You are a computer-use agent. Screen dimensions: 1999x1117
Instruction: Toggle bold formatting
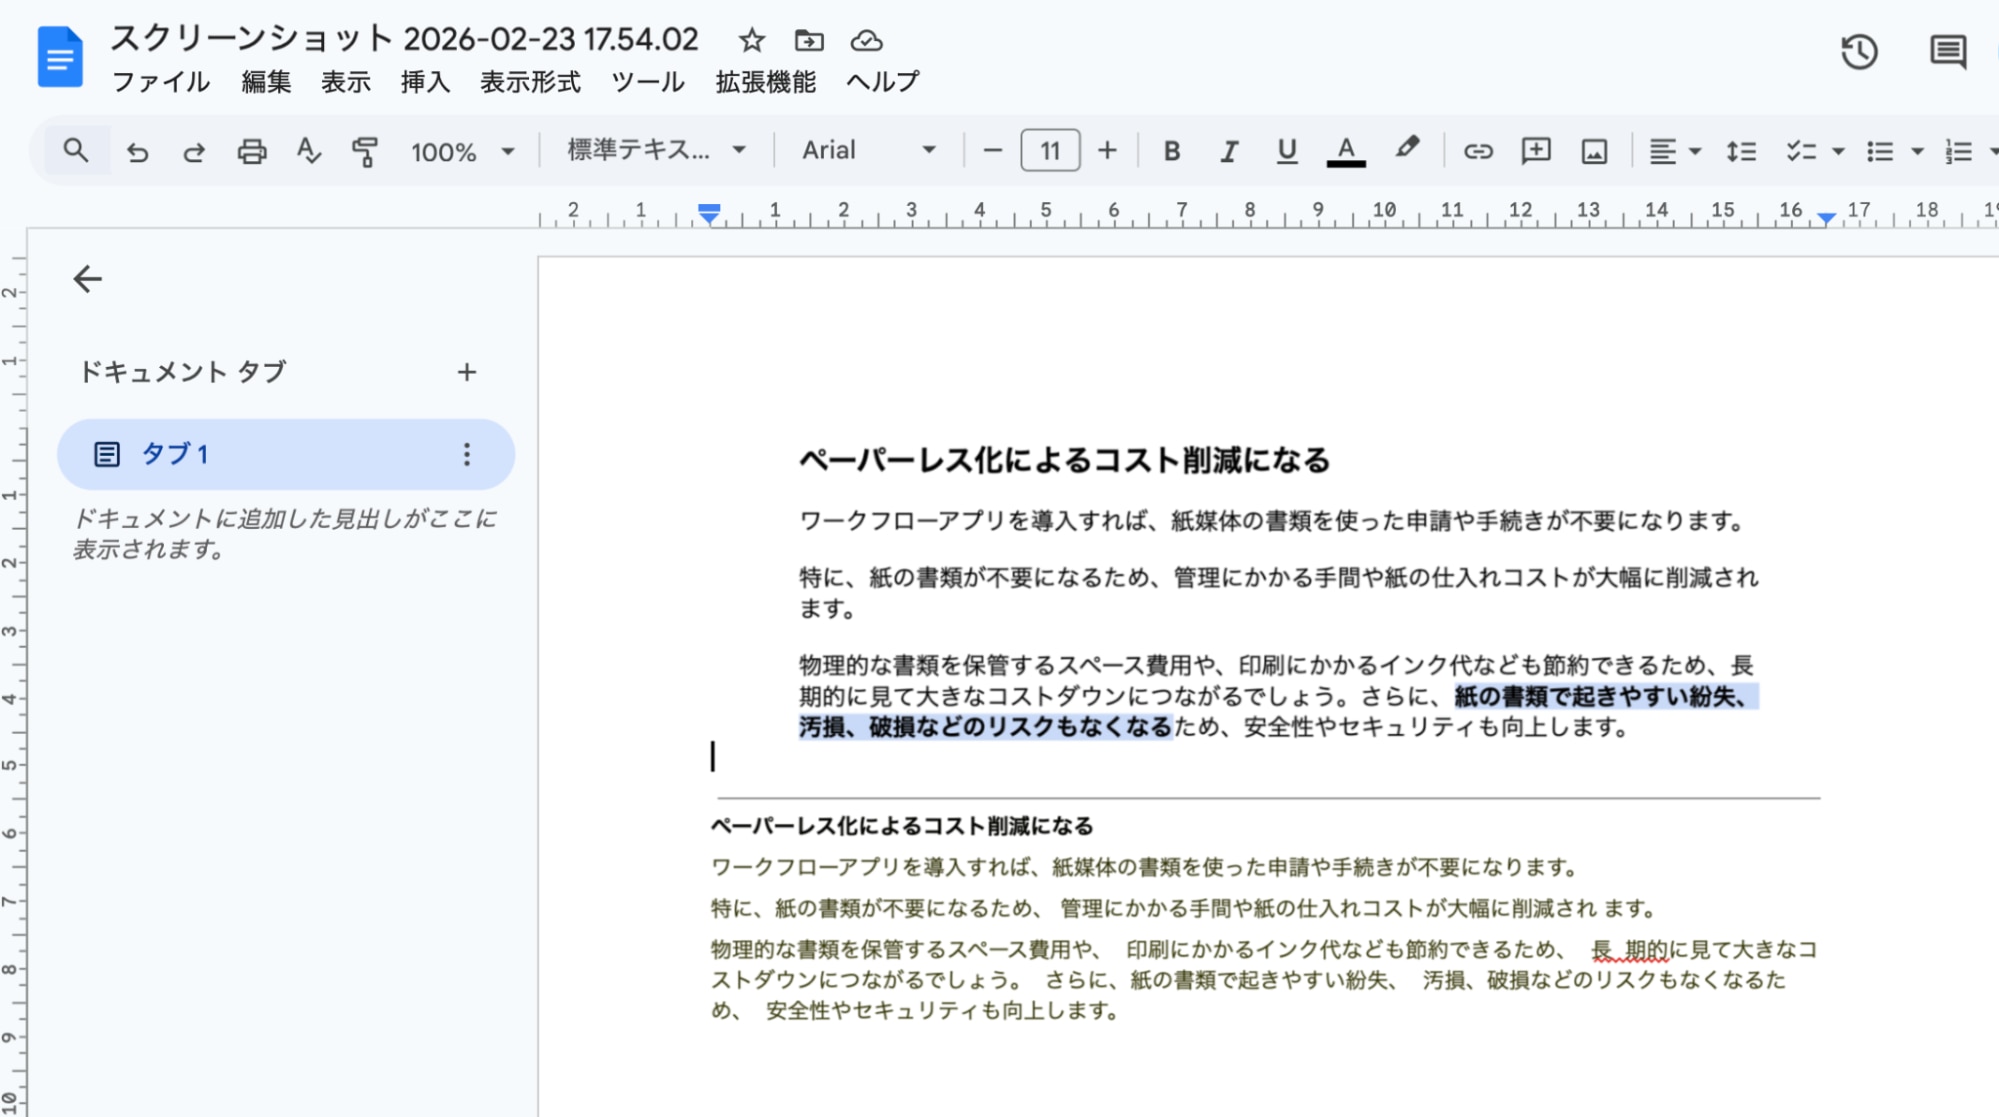coord(1171,151)
